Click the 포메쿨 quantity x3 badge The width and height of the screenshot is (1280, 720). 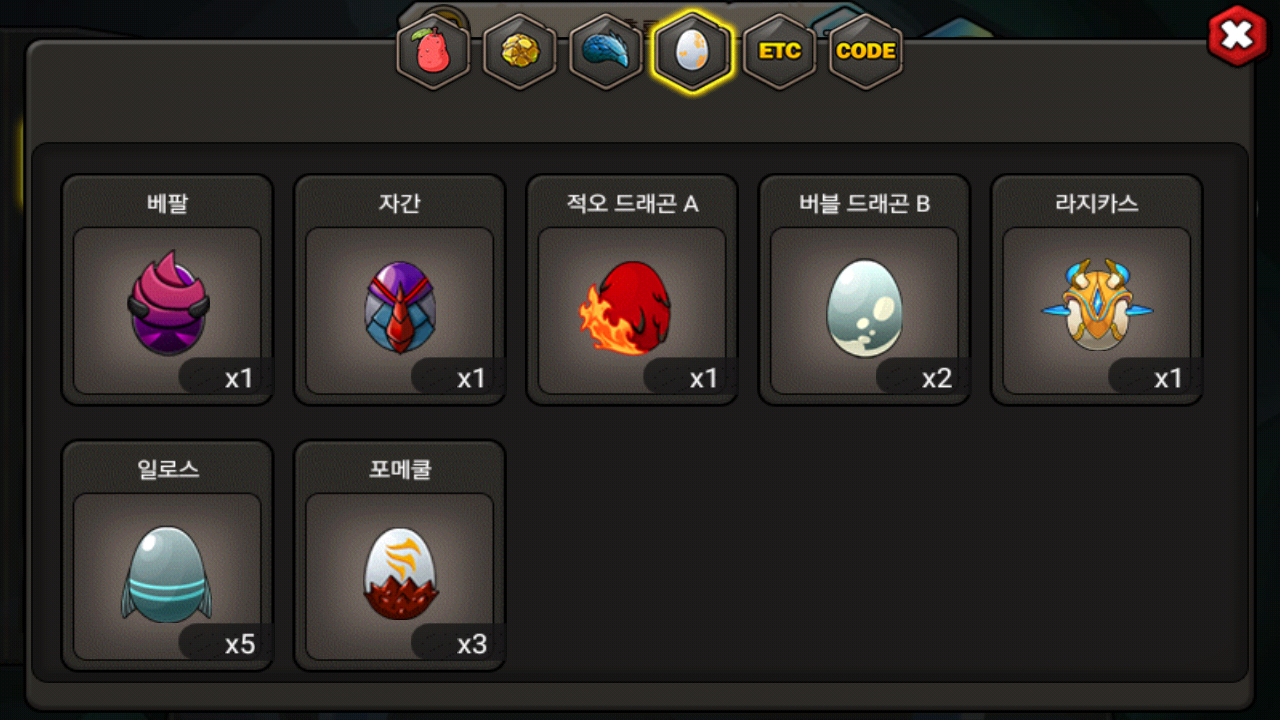tap(457, 643)
